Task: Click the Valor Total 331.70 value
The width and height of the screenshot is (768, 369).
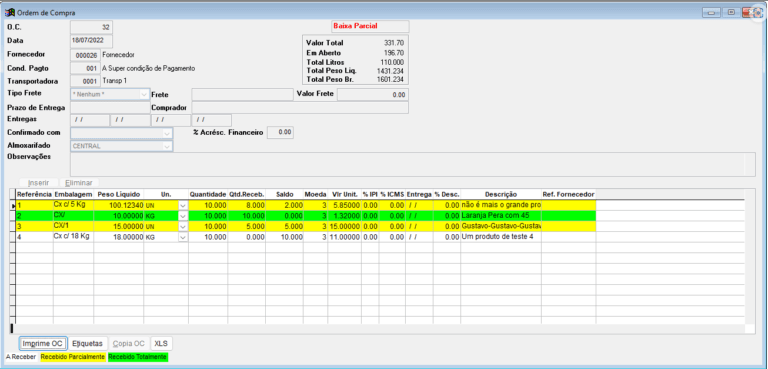Action: [x=394, y=43]
